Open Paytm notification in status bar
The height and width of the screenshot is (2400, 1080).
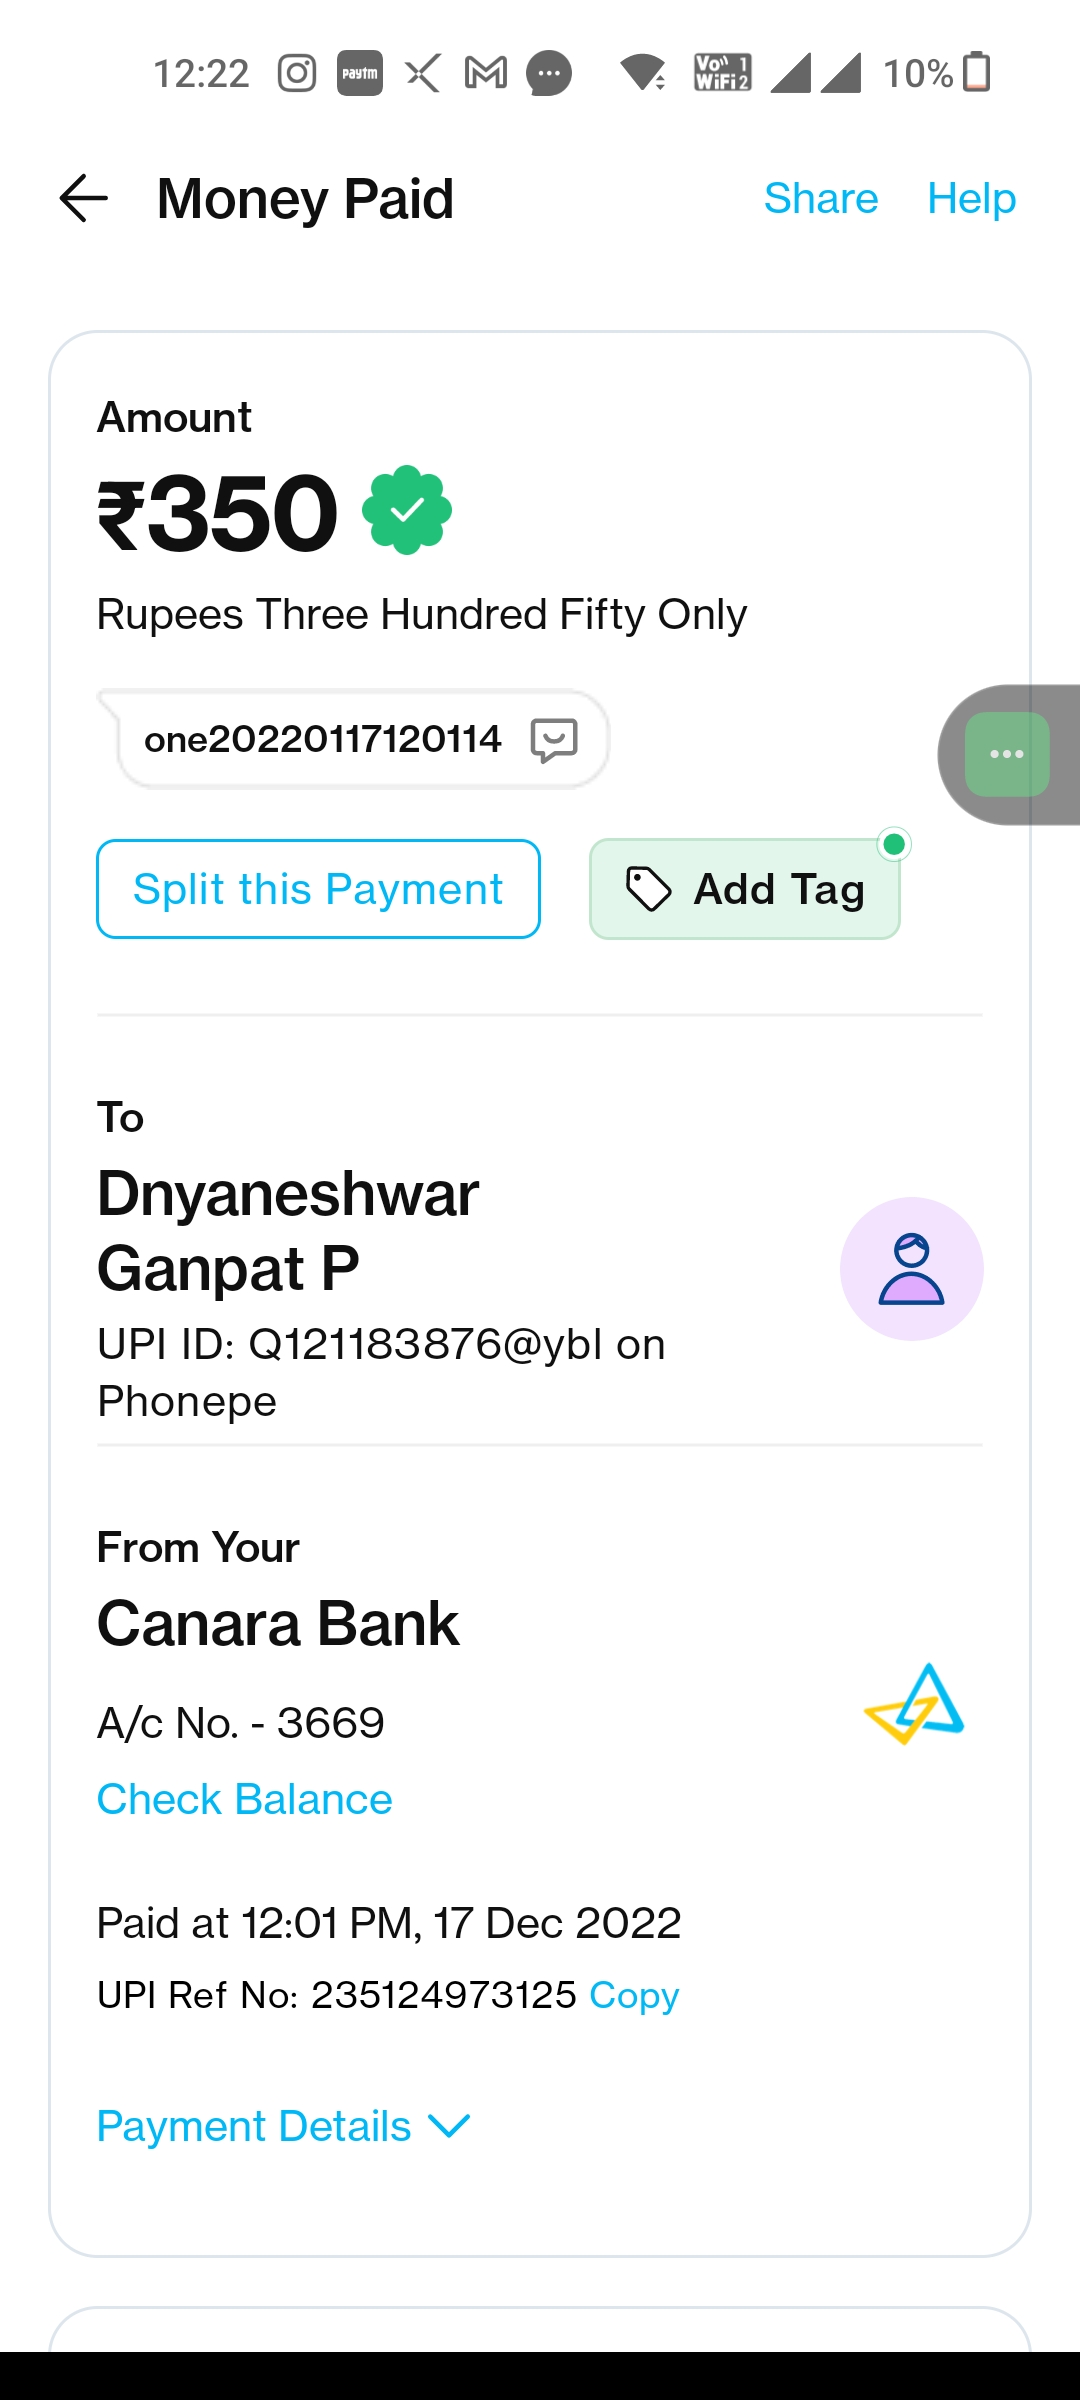(x=360, y=73)
